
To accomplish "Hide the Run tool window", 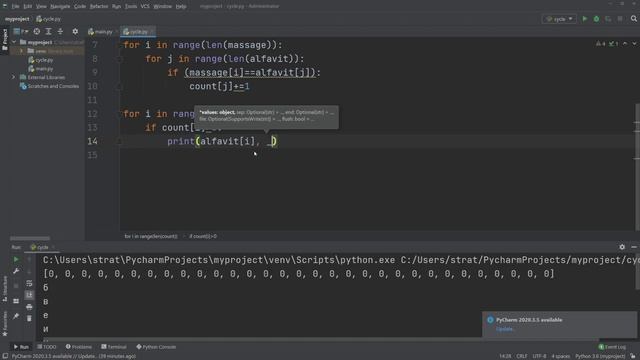I will tap(634, 247).
